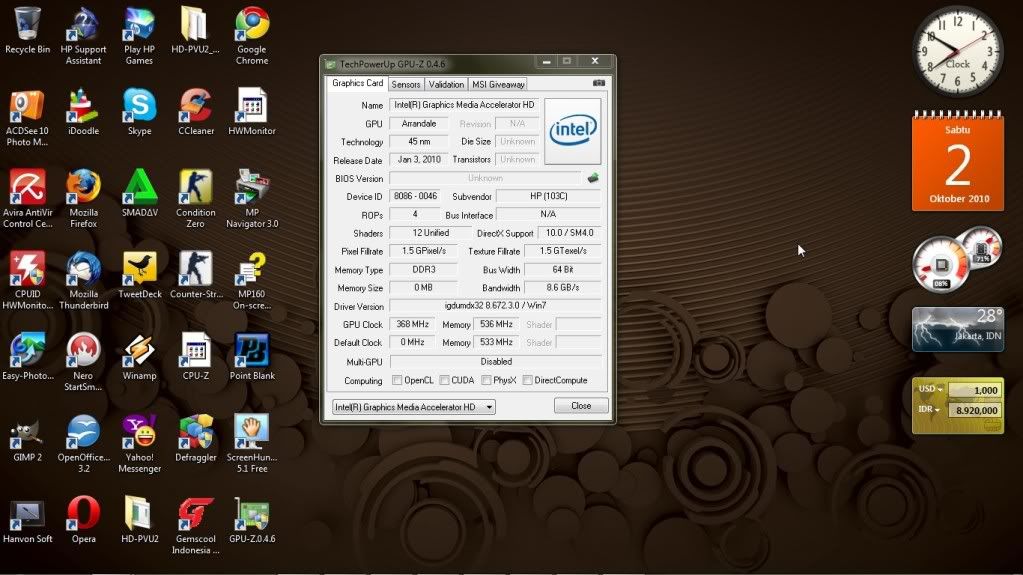Open SMADAV antivirus icon
The width and height of the screenshot is (1023, 575).
(140, 194)
